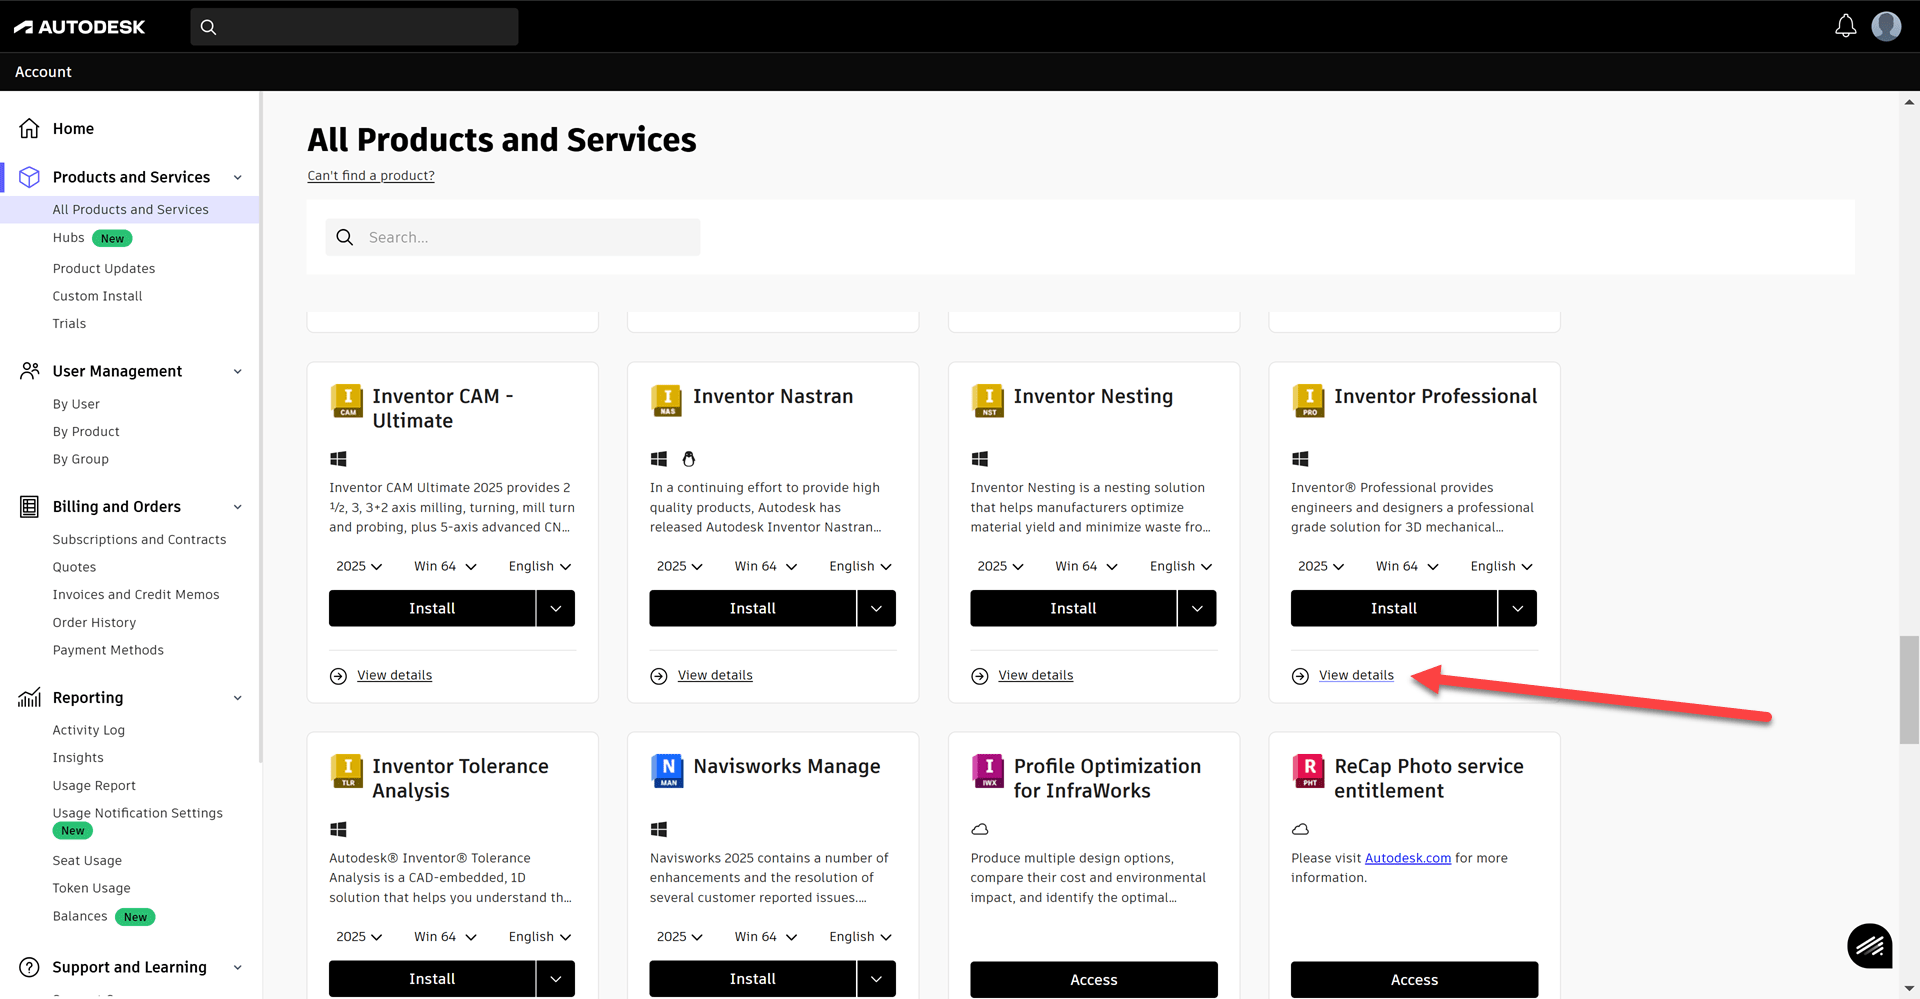The height and width of the screenshot is (999, 1920).
Task: Click the scrollbar up arrow
Action: [x=1909, y=101]
